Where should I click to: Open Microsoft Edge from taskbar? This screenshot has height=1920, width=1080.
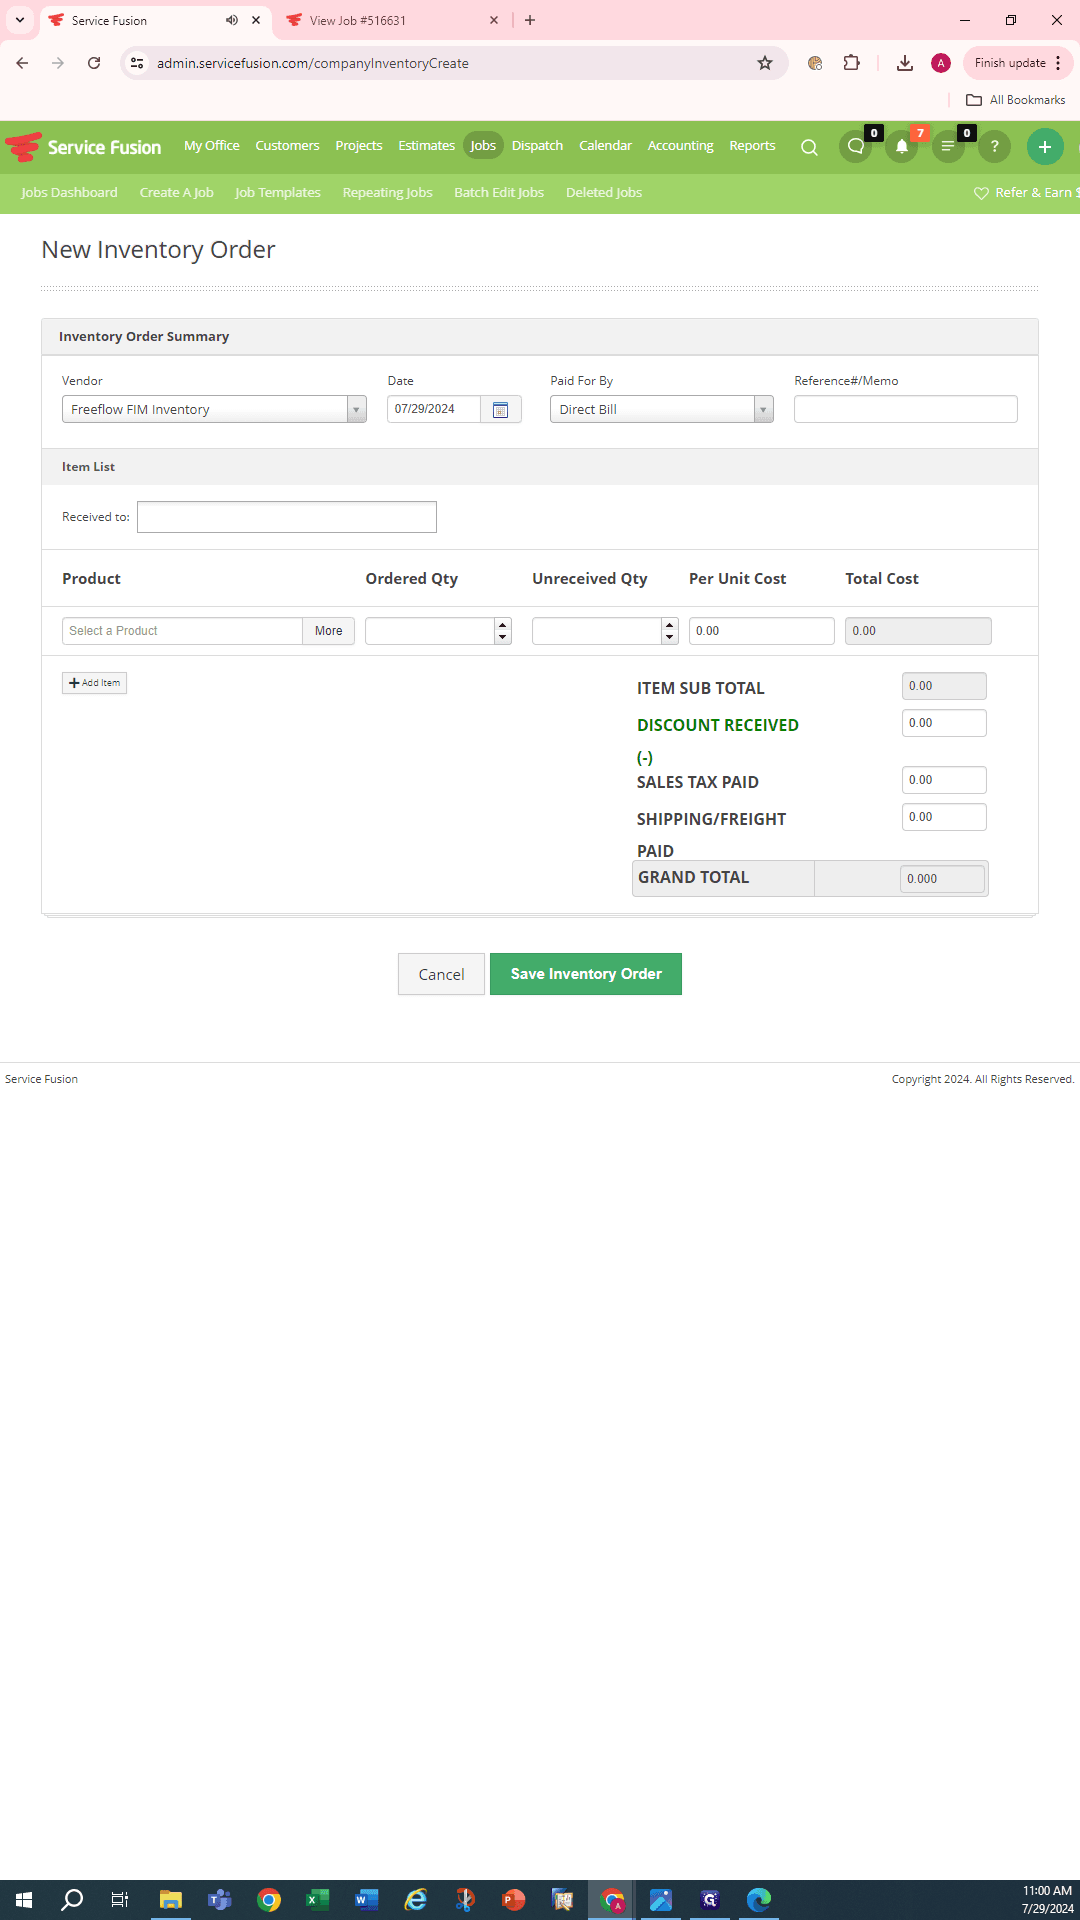point(759,1900)
